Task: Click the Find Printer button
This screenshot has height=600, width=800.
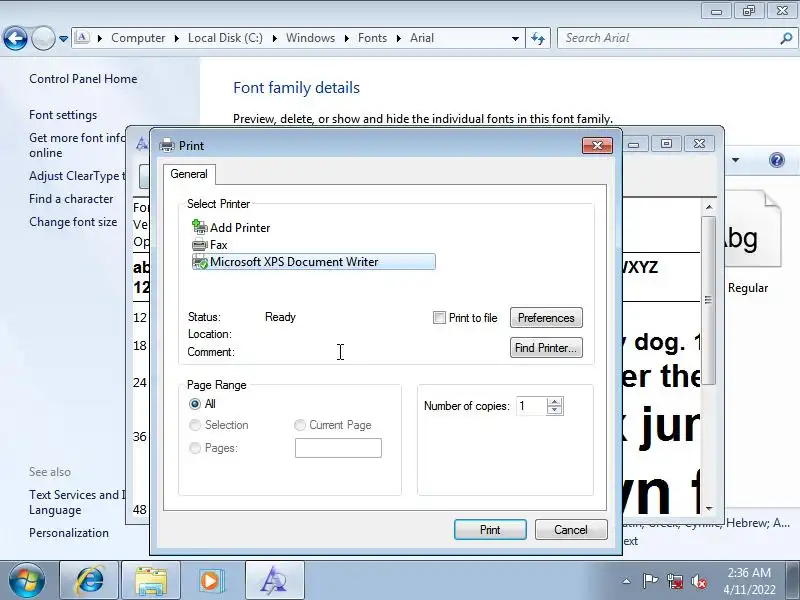Action: (x=546, y=348)
